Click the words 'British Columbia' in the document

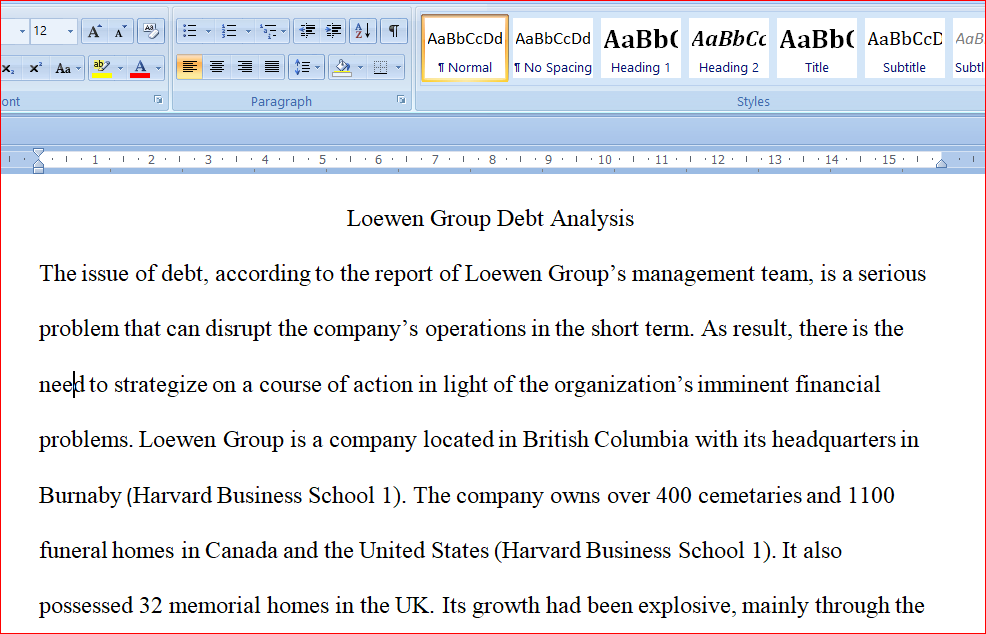(606, 439)
